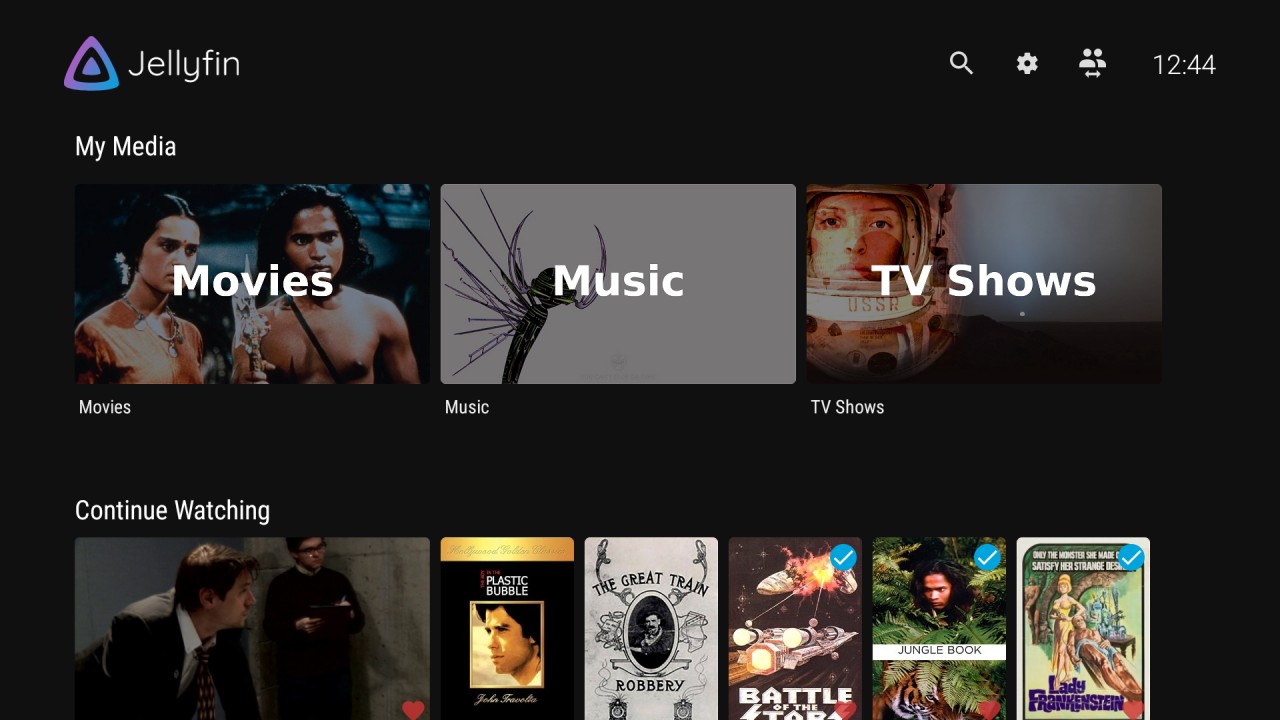The height and width of the screenshot is (720, 1280).
Task: Click the small "Music" caption under its card
Action: pyautogui.click(x=467, y=407)
